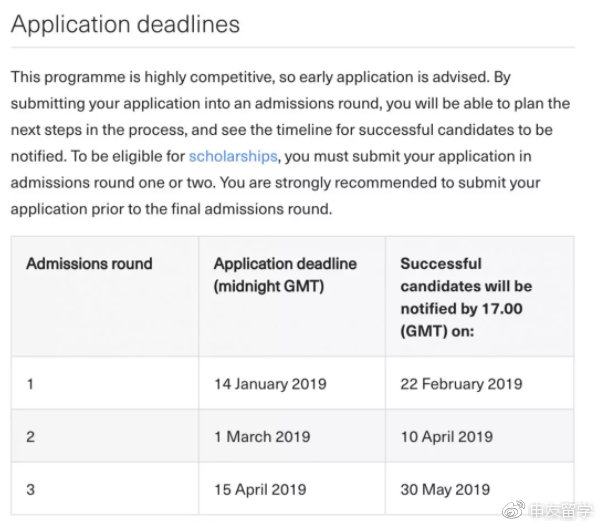Viewport: 600px width, 527px height.
Task: Click the 30 May 2019 notification cell
Action: (x=479, y=489)
